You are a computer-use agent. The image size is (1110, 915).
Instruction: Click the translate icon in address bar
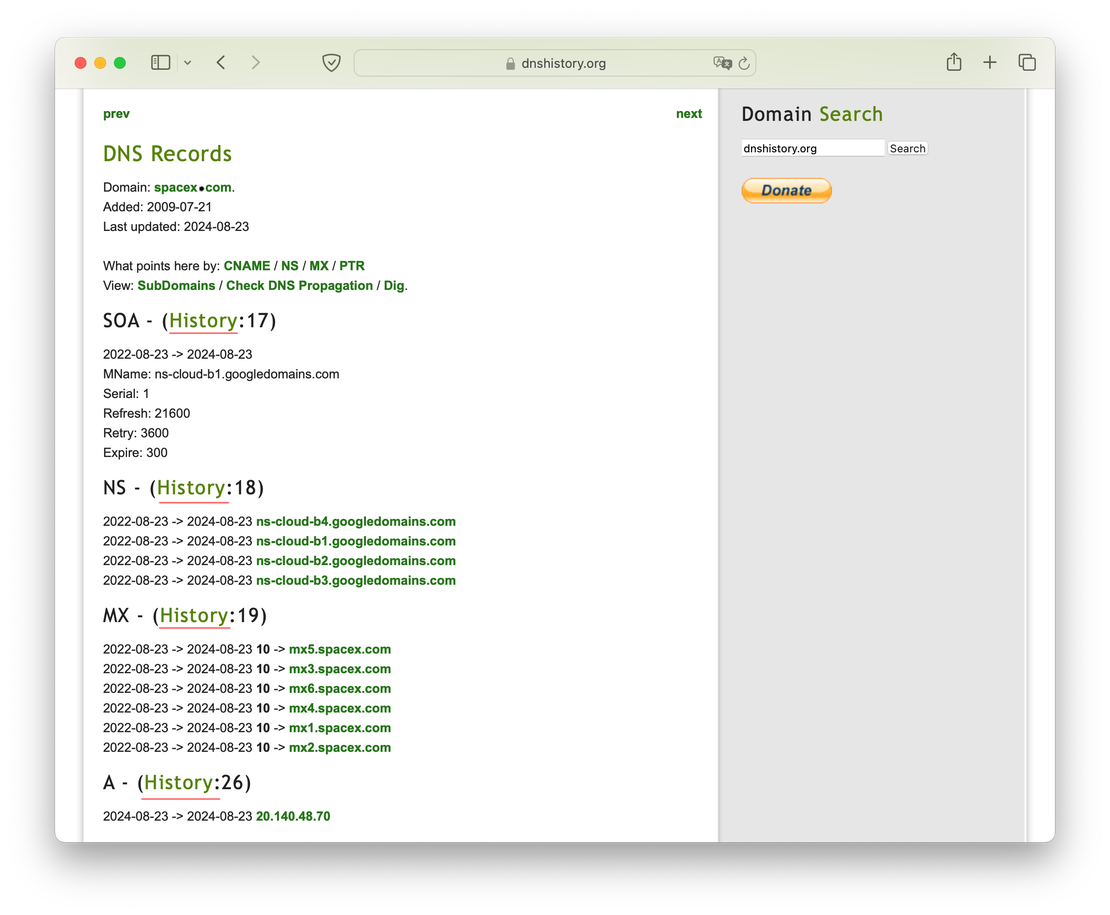tap(722, 63)
